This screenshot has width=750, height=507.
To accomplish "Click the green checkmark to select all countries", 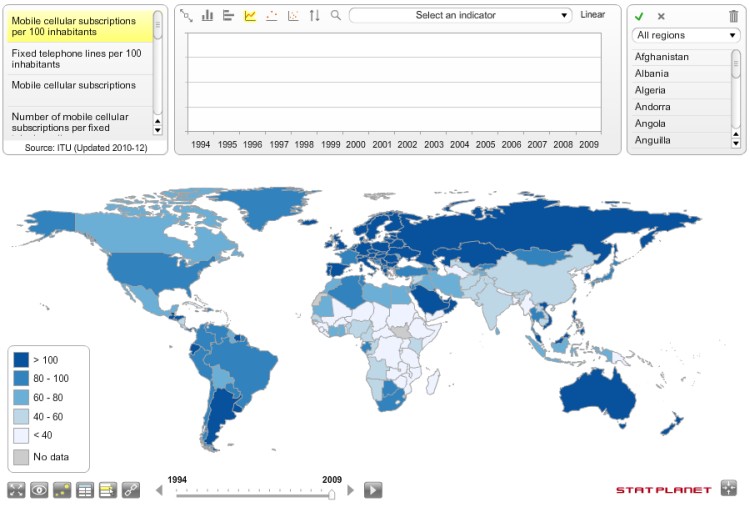I will pos(639,16).
